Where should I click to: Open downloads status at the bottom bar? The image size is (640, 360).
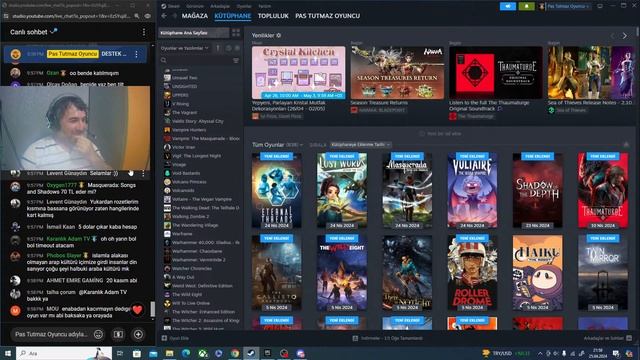pyautogui.click(x=387, y=338)
